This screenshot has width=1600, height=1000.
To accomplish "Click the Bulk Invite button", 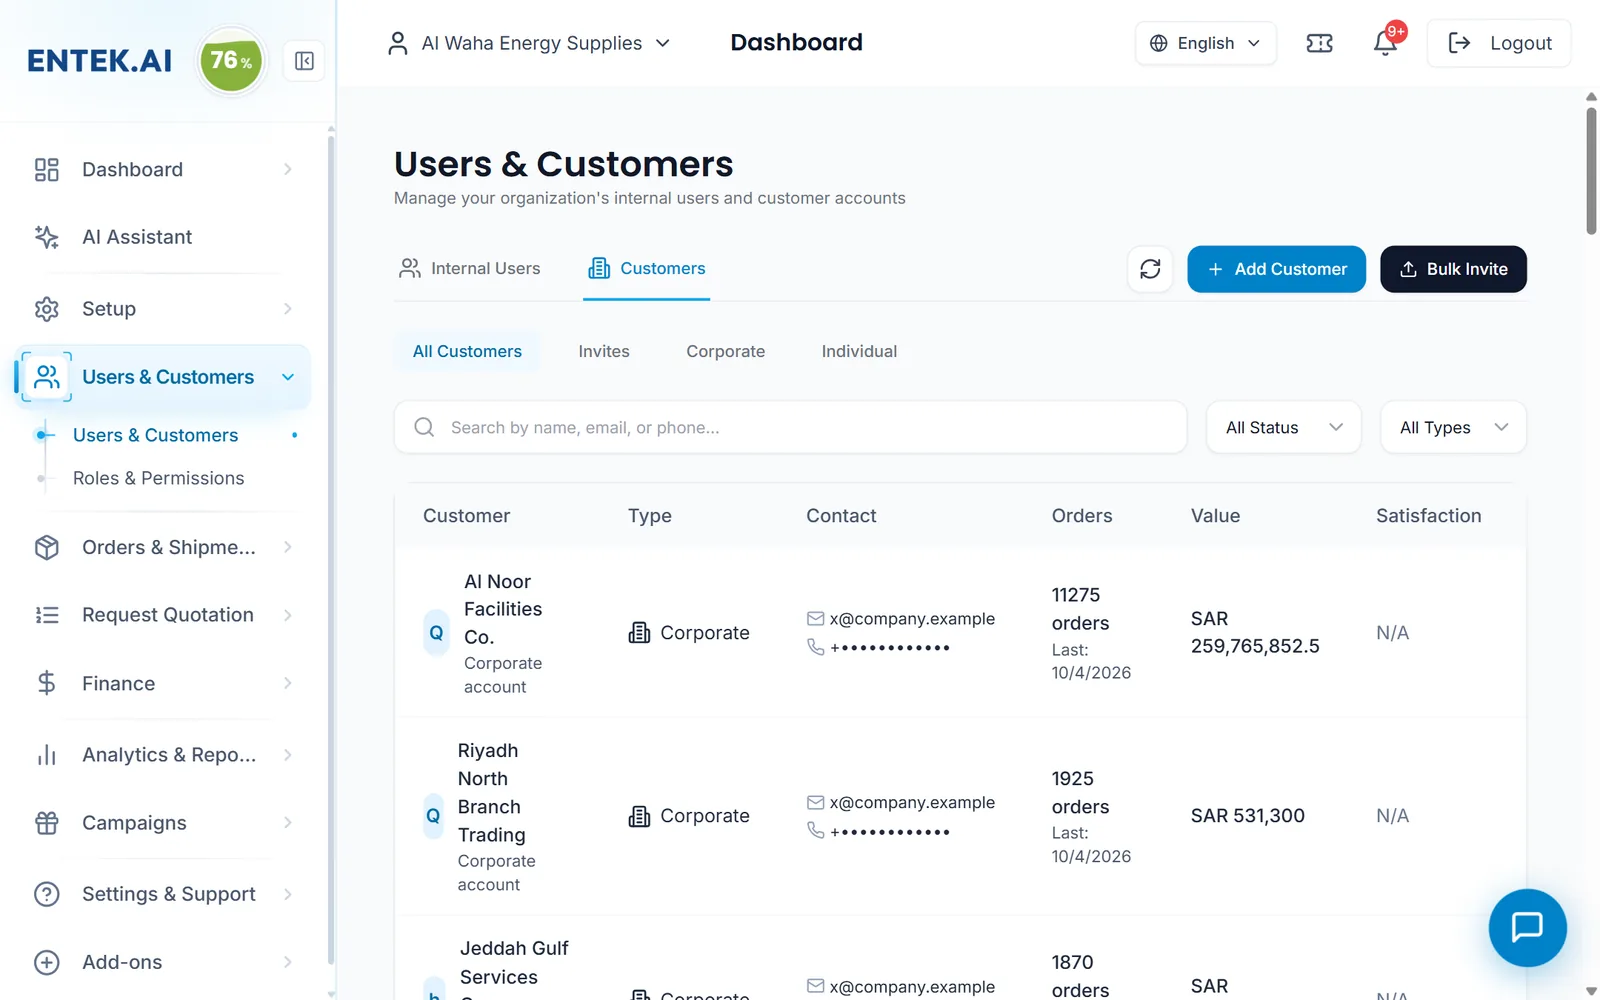I will point(1453,269).
